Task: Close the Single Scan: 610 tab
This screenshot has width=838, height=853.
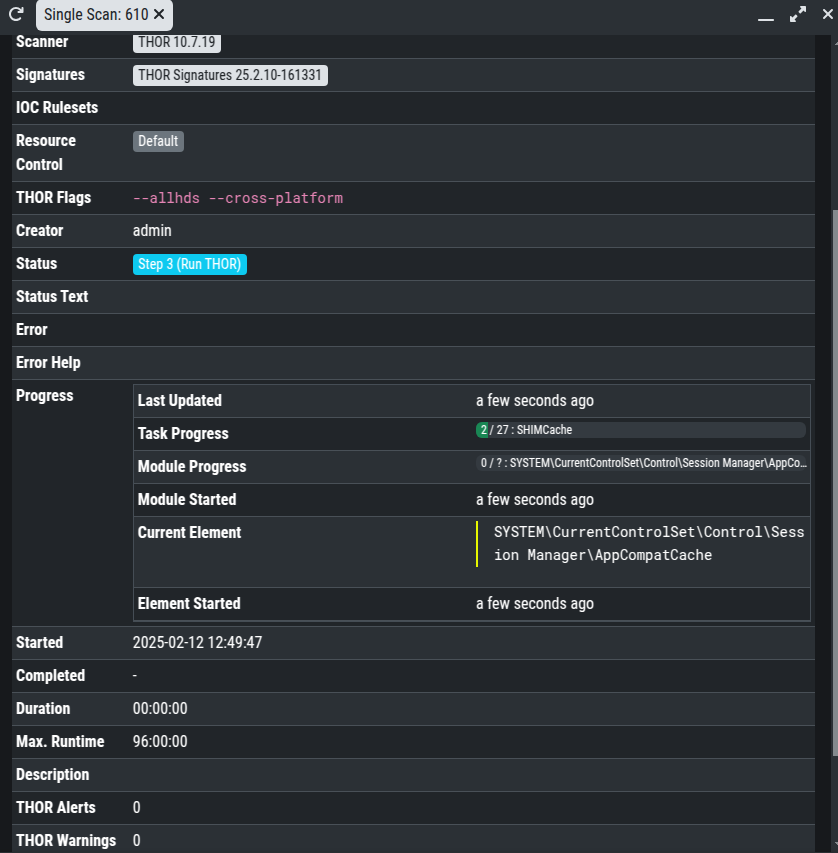Action: 159,15
